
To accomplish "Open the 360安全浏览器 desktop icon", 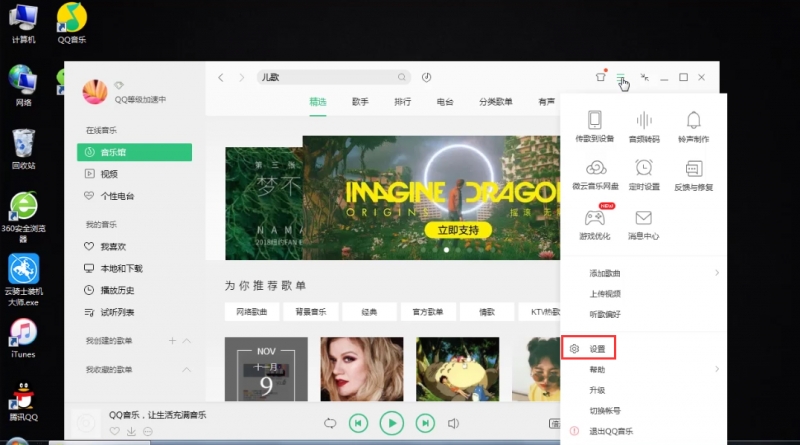I will tap(23, 217).
